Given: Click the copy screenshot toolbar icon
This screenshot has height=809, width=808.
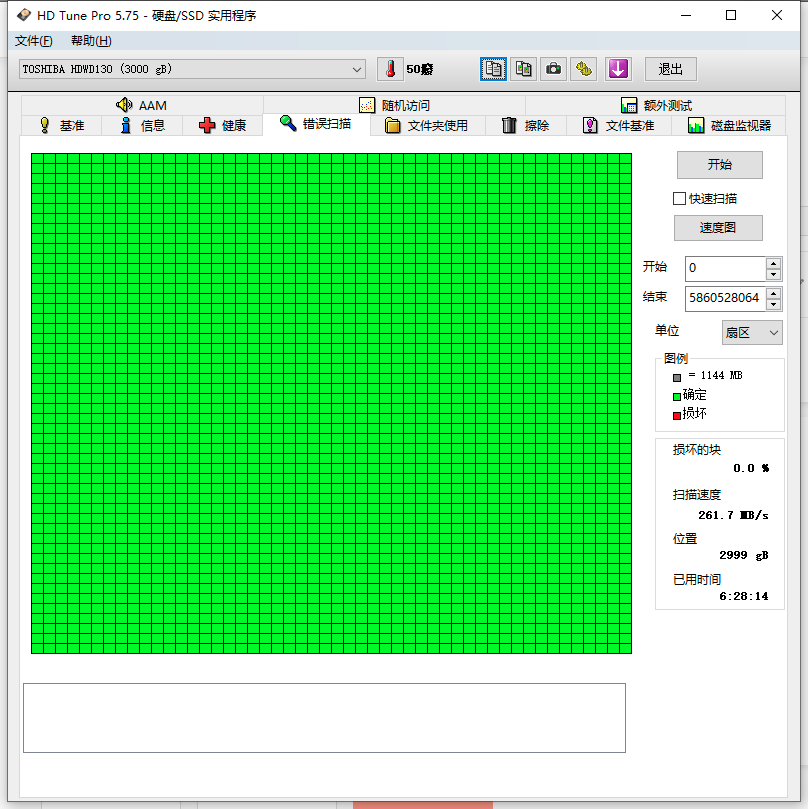Looking at the screenshot, I should 523,69.
